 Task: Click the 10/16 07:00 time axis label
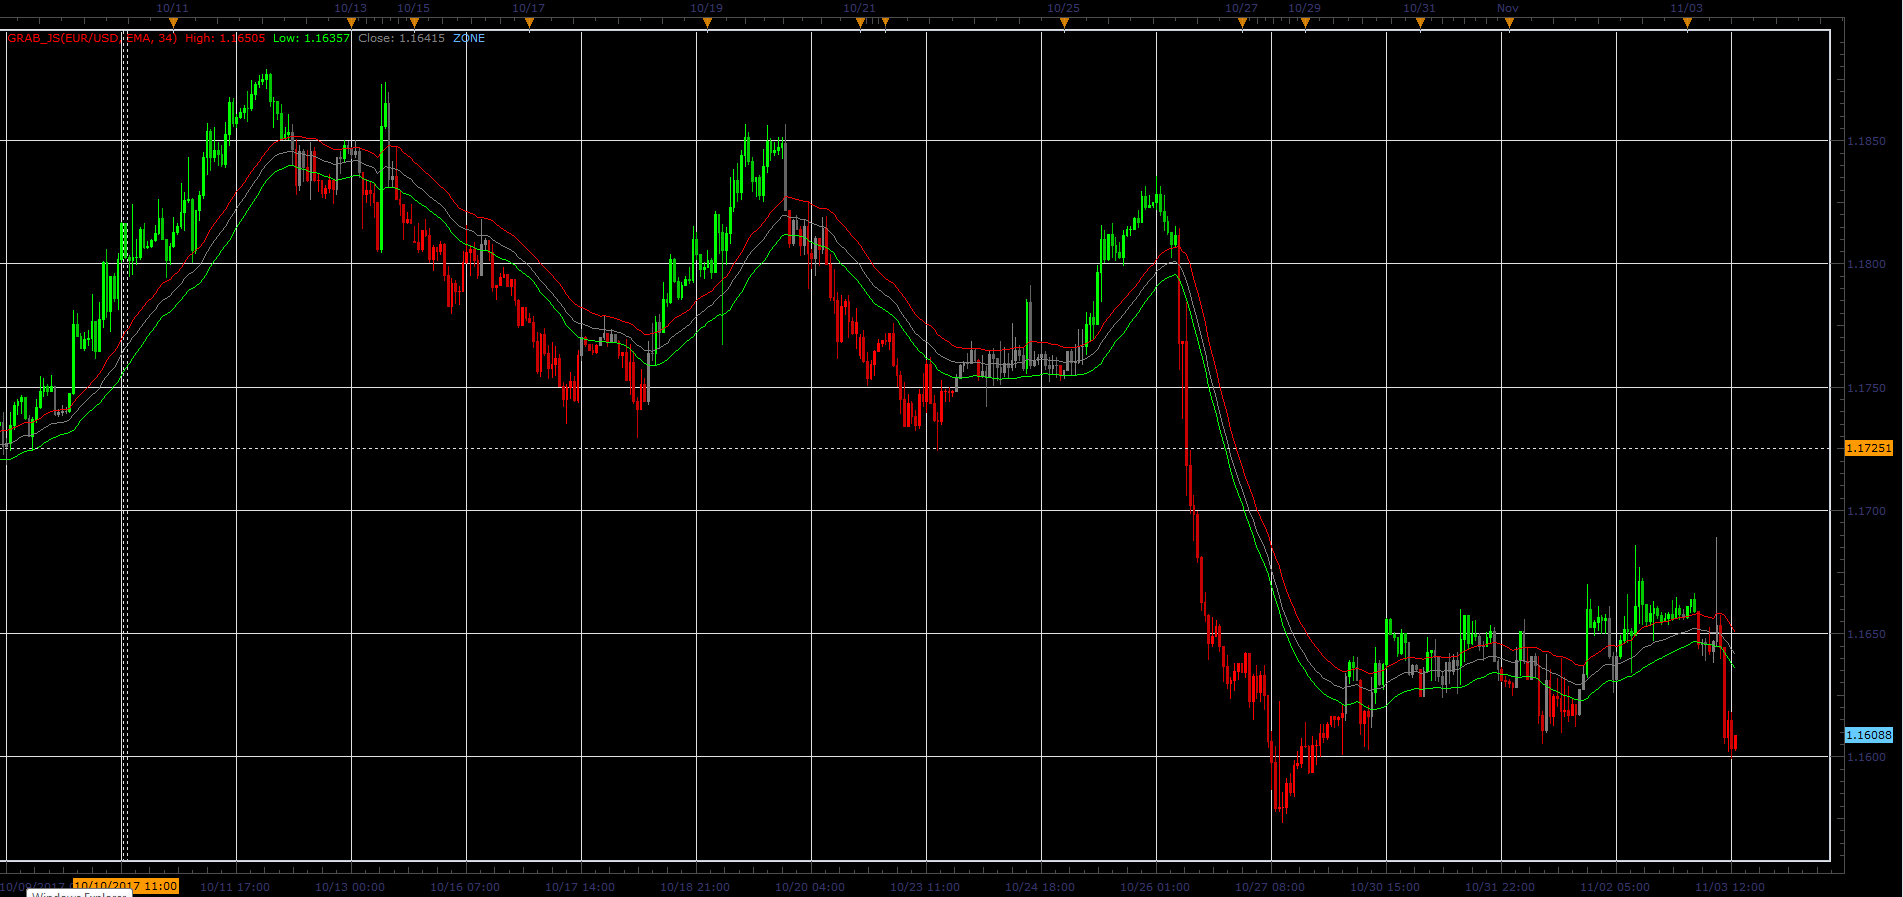[x=465, y=887]
